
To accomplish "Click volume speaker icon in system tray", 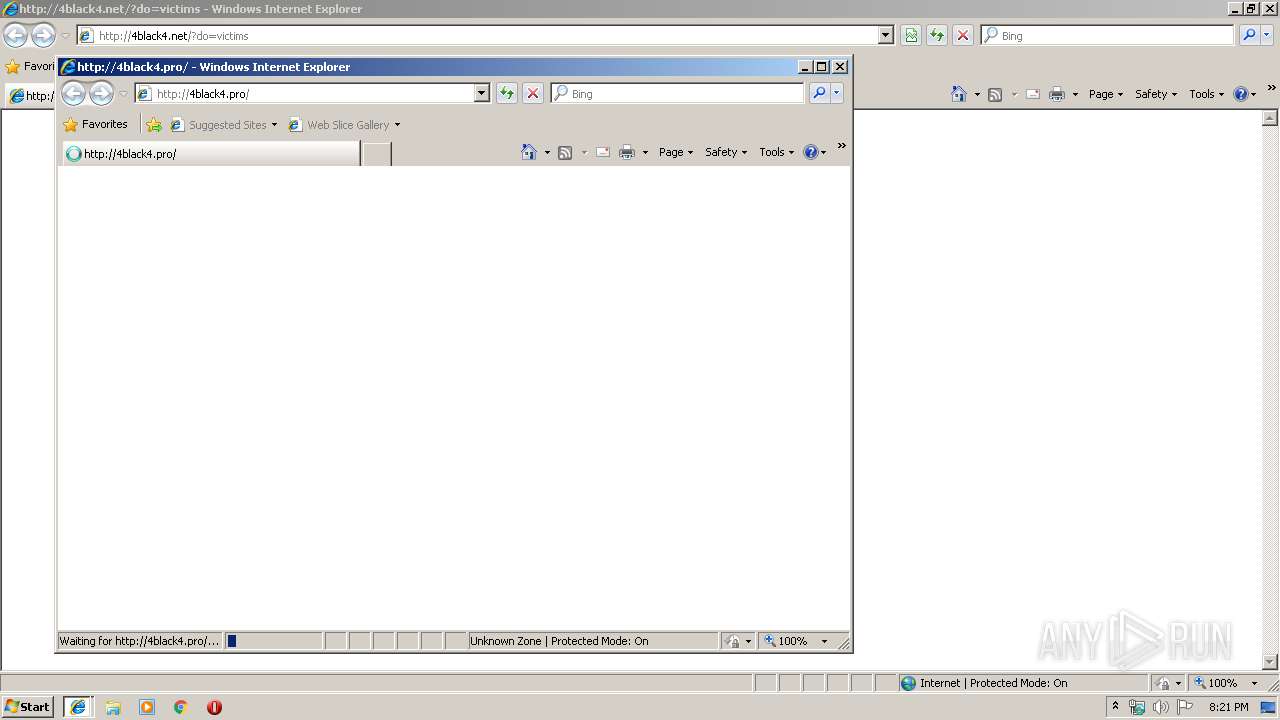I will (1161, 707).
